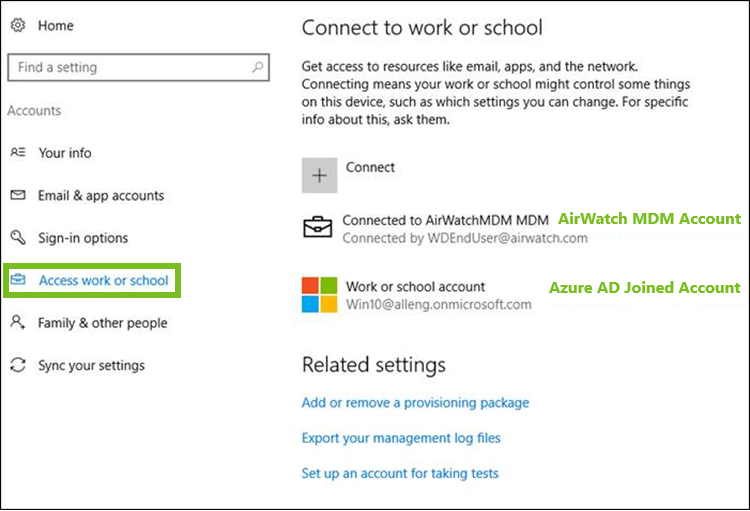Click the AirWatchMDM briefcase icon
The width and height of the screenshot is (750, 511).
[318, 227]
